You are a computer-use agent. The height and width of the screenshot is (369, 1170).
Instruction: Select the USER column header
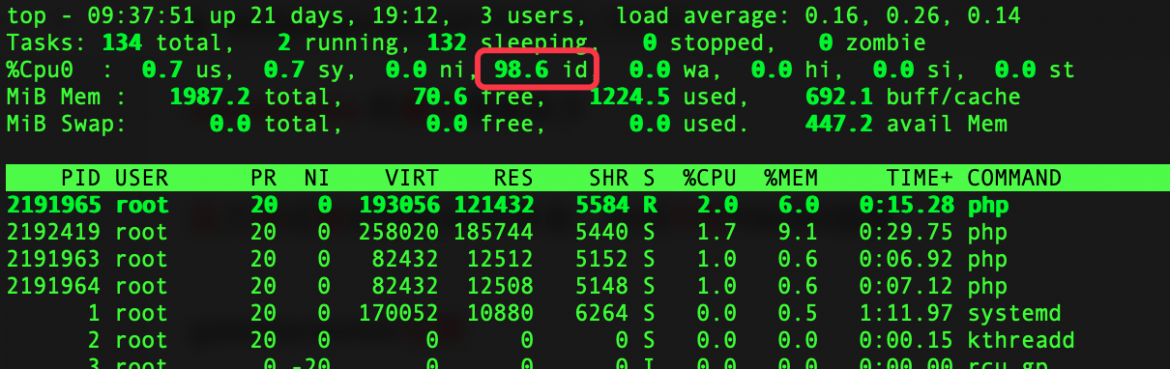click(x=141, y=178)
